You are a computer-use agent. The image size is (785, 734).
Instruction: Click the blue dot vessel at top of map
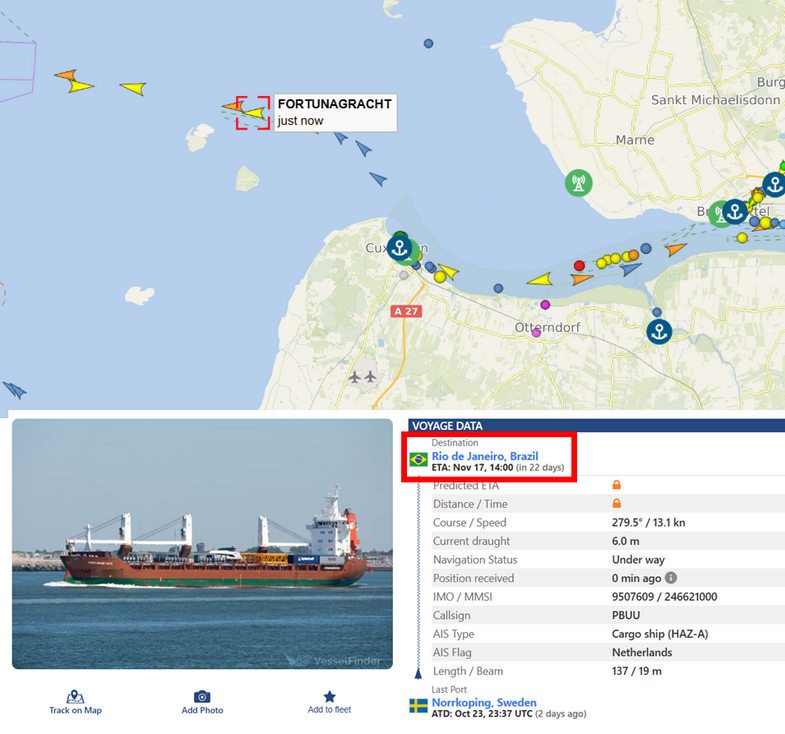tap(428, 44)
